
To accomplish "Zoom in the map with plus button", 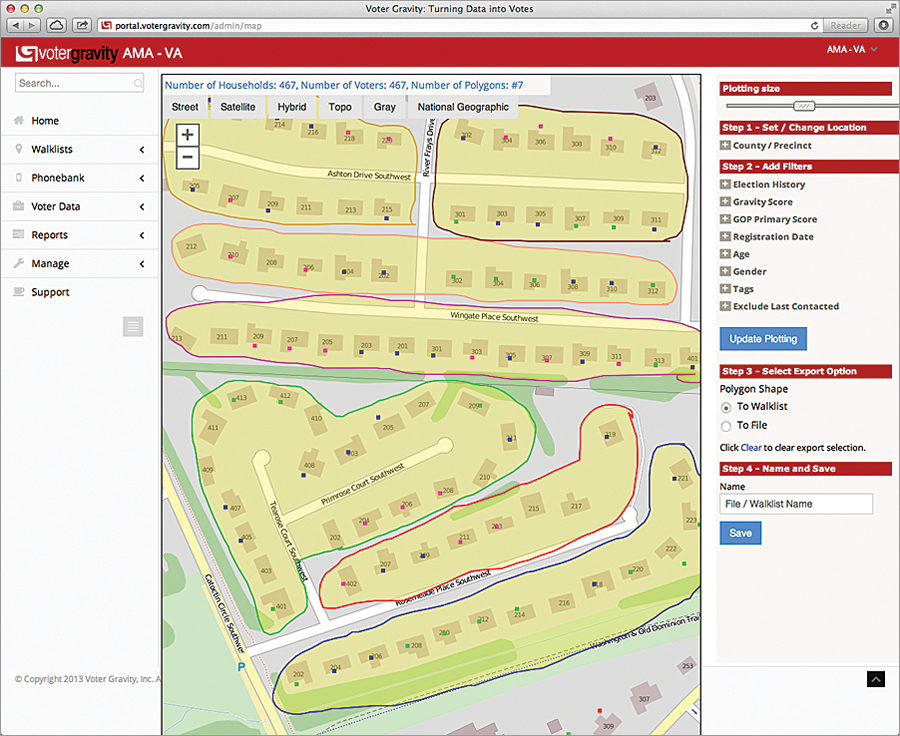I will [187, 135].
